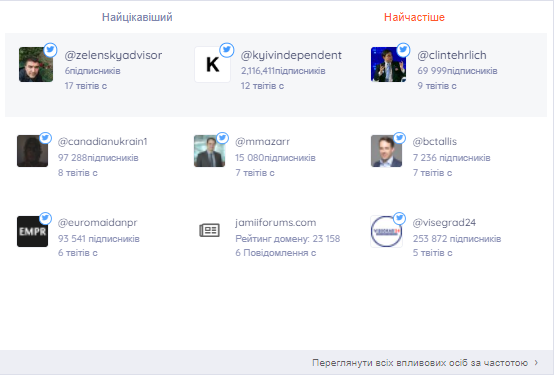Viewport: 559px width, 377px height.
Task: Open the @visegrad24 handle
Action: [x=444, y=223]
